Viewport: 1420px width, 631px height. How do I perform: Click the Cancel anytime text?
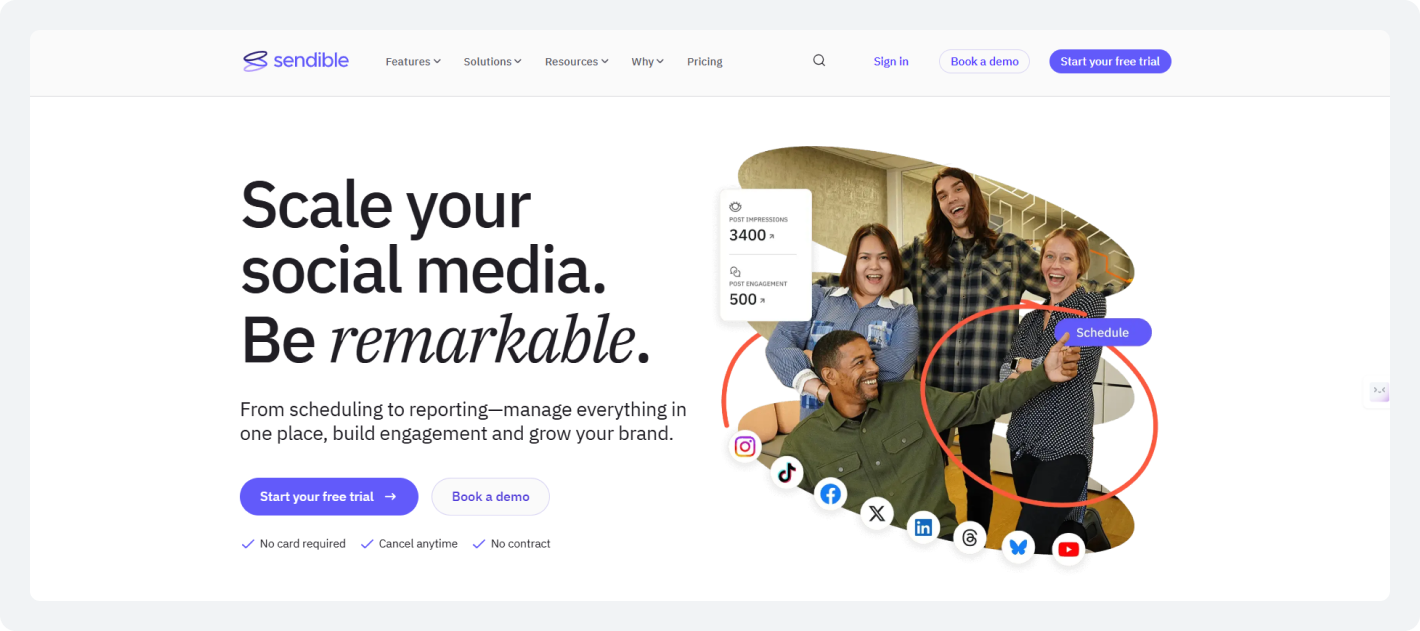click(x=418, y=544)
